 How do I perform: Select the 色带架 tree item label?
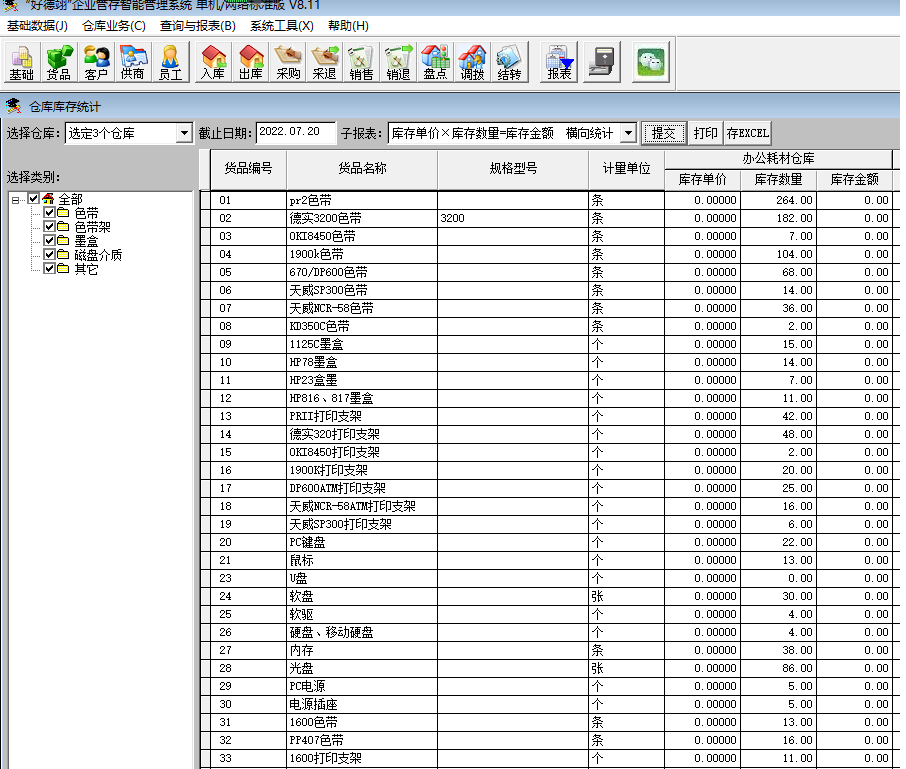click(92, 227)
